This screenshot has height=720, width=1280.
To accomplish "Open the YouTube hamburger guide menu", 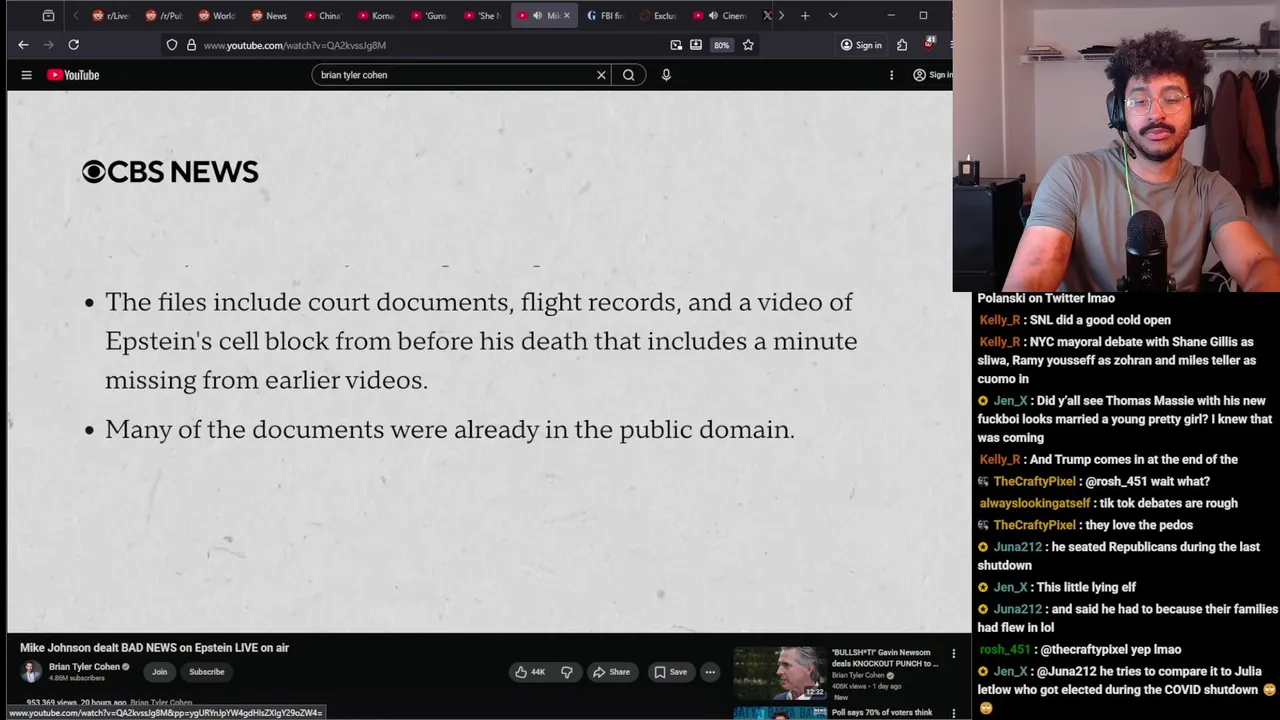I will (x=27, y=75).
